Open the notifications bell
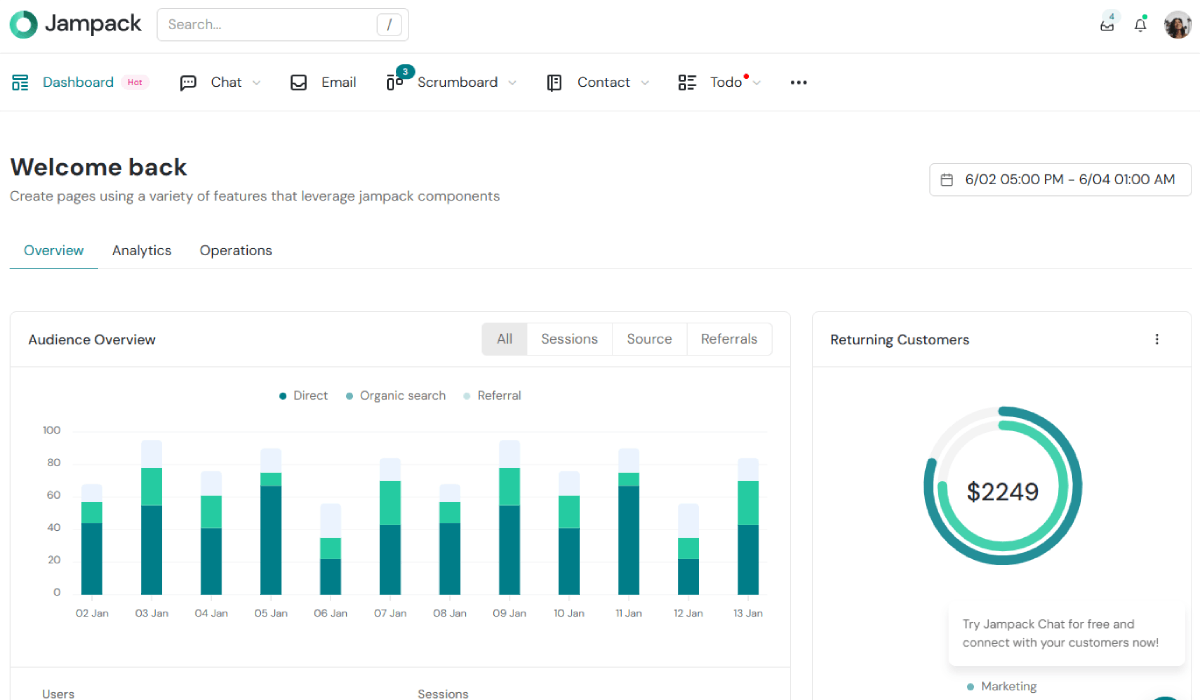The image size is (1200, 700). pos(1140,25)
